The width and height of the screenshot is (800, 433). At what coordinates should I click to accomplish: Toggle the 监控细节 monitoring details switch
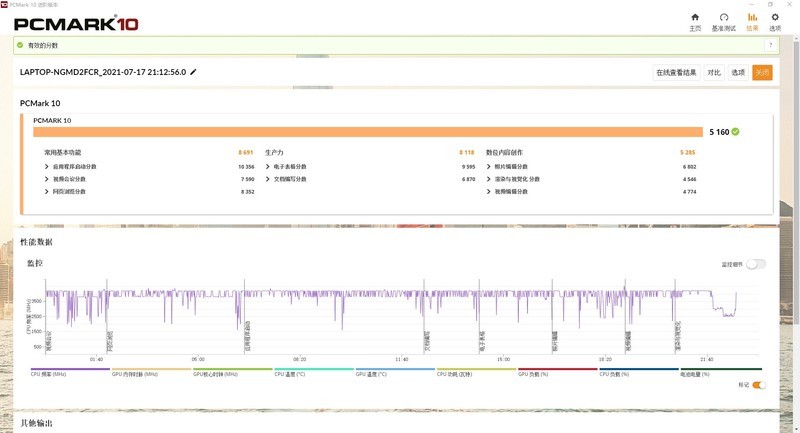(x=756, y=264)
